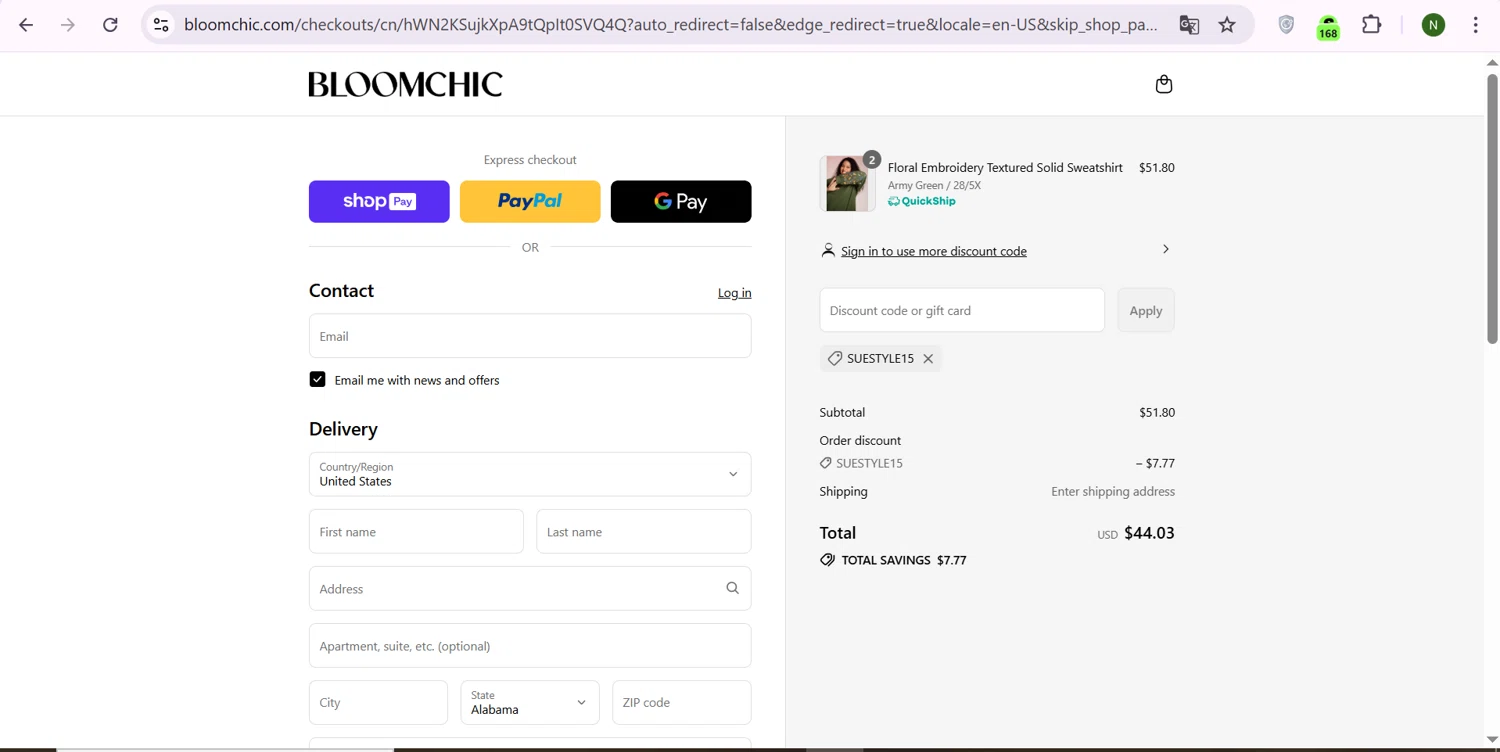Focus the ZIP code field
Screen dimensions: 1500x752
[x=681, y=702]
